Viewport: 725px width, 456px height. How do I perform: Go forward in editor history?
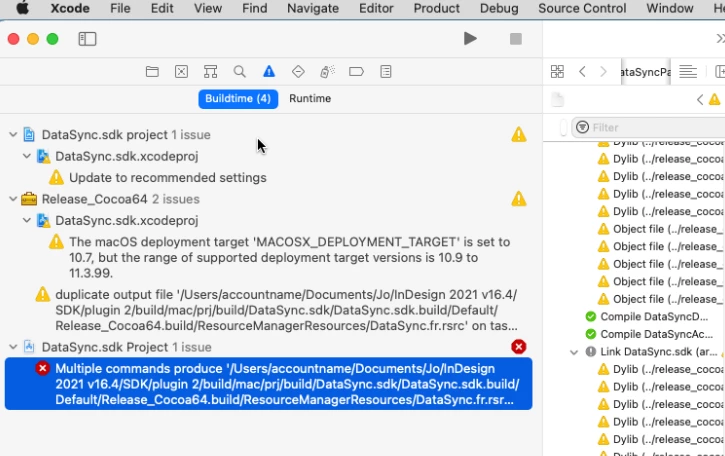pos(603,72)
